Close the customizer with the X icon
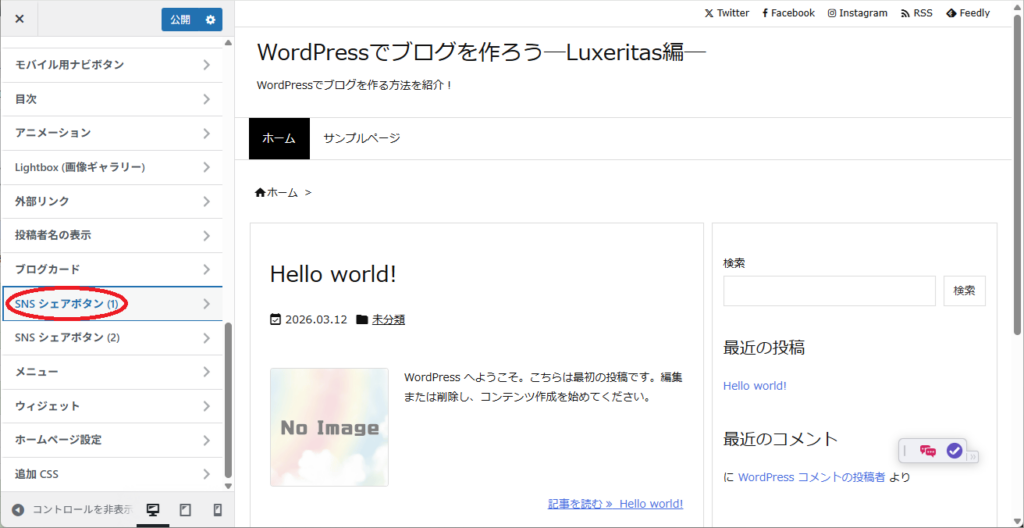 [x=20, y=19]
